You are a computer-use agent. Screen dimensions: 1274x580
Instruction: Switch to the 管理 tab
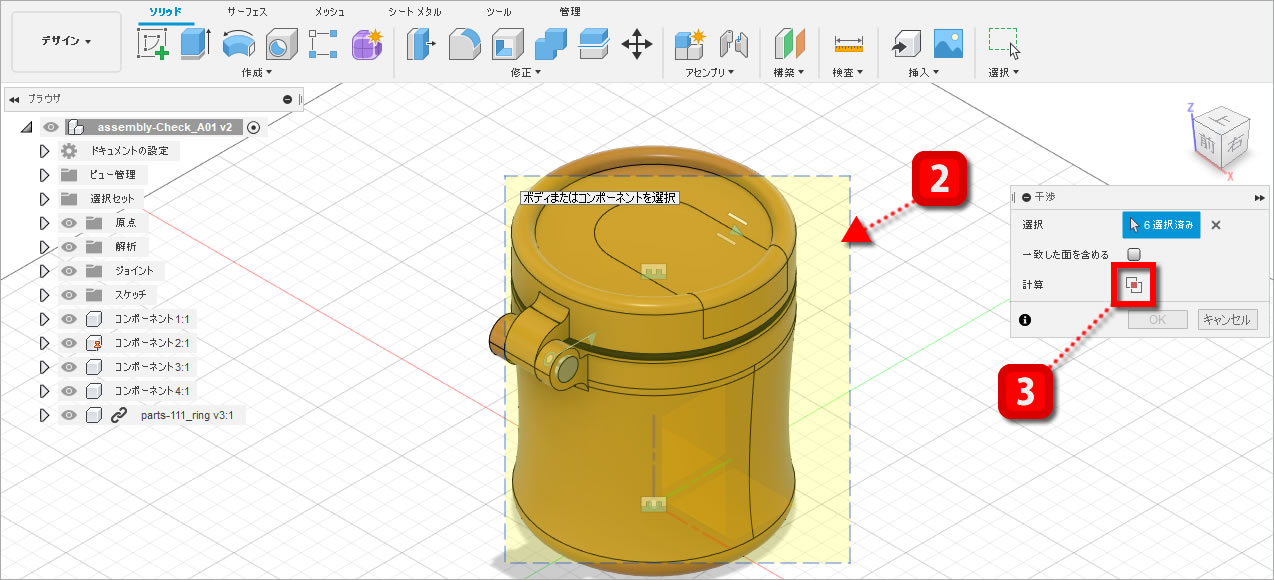point(570,12)
